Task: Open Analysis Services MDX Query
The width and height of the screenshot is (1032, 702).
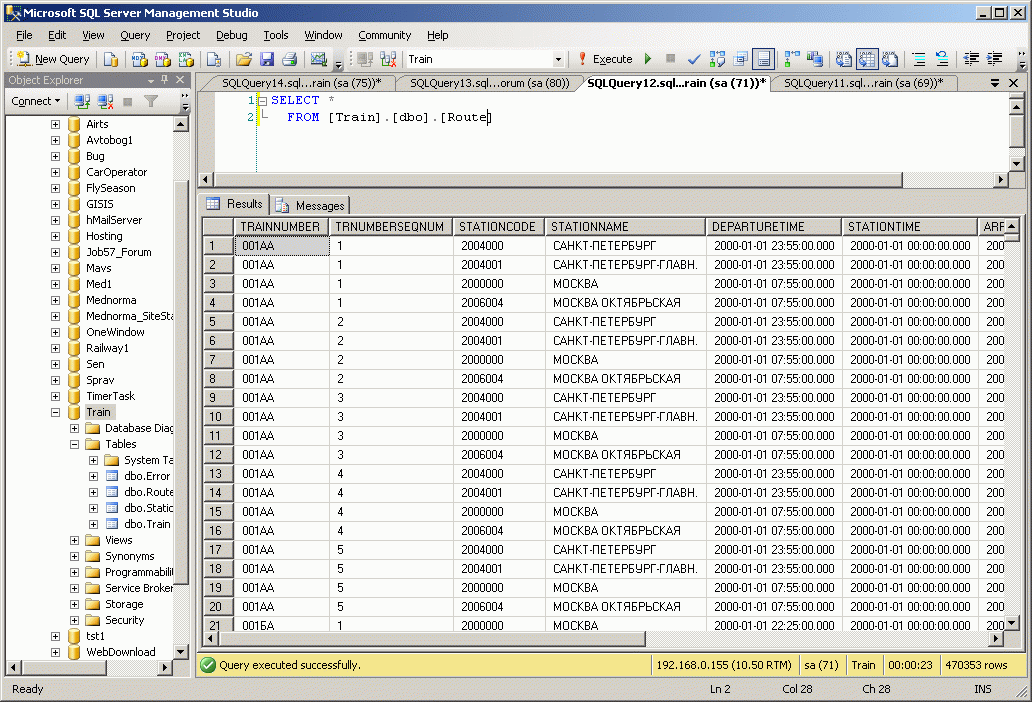Action: tap(140, 59)
